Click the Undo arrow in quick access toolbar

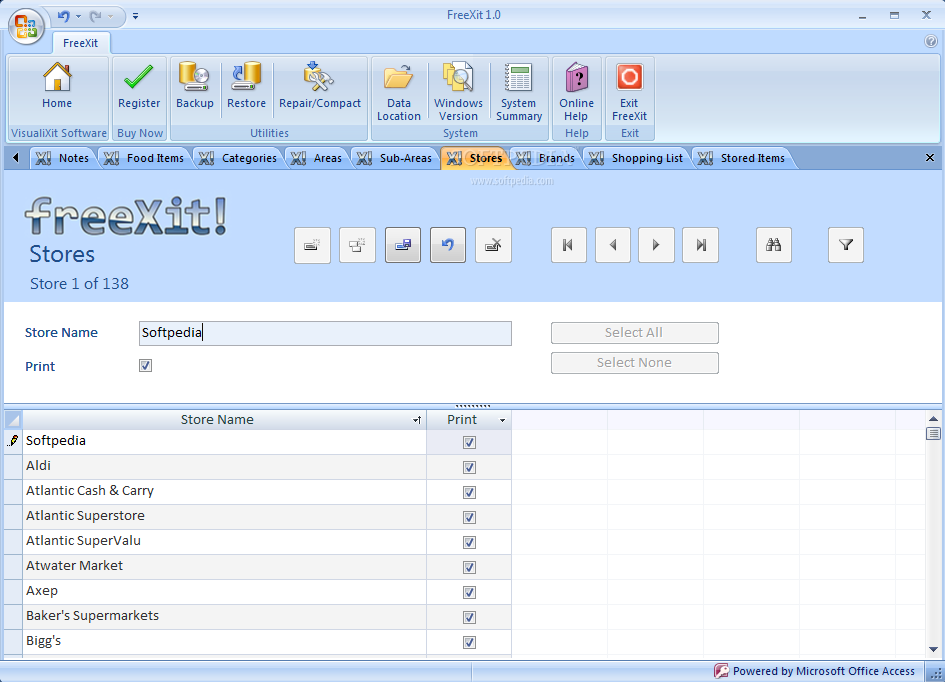coord(63,16)
